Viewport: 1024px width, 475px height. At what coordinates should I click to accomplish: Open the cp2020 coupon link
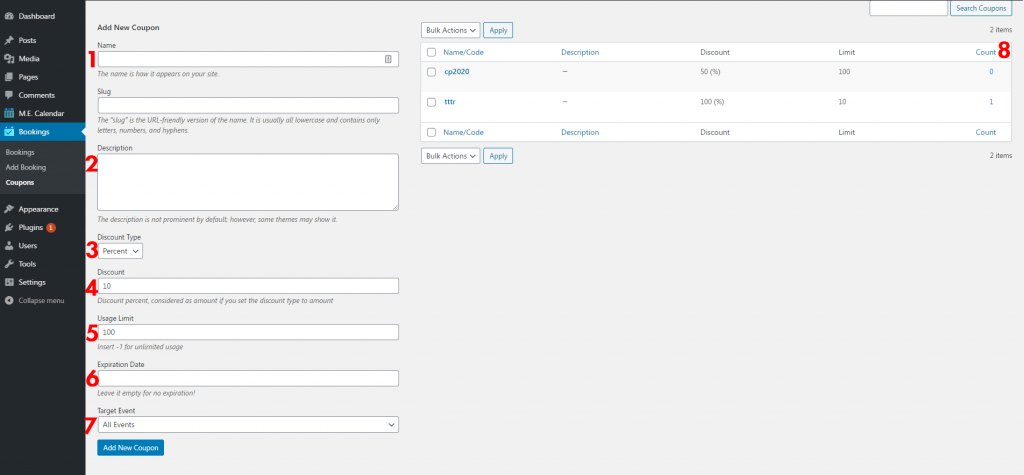coord(457,72)
